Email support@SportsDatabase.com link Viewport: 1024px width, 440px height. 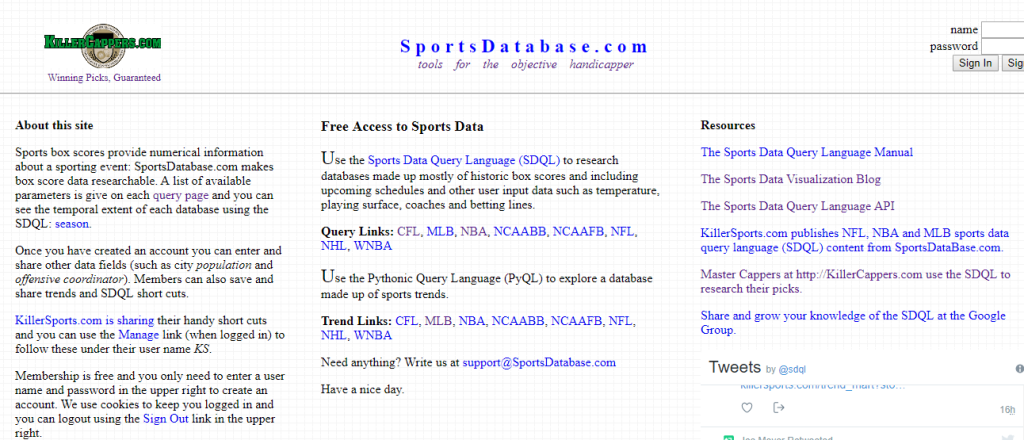[539, 362]
